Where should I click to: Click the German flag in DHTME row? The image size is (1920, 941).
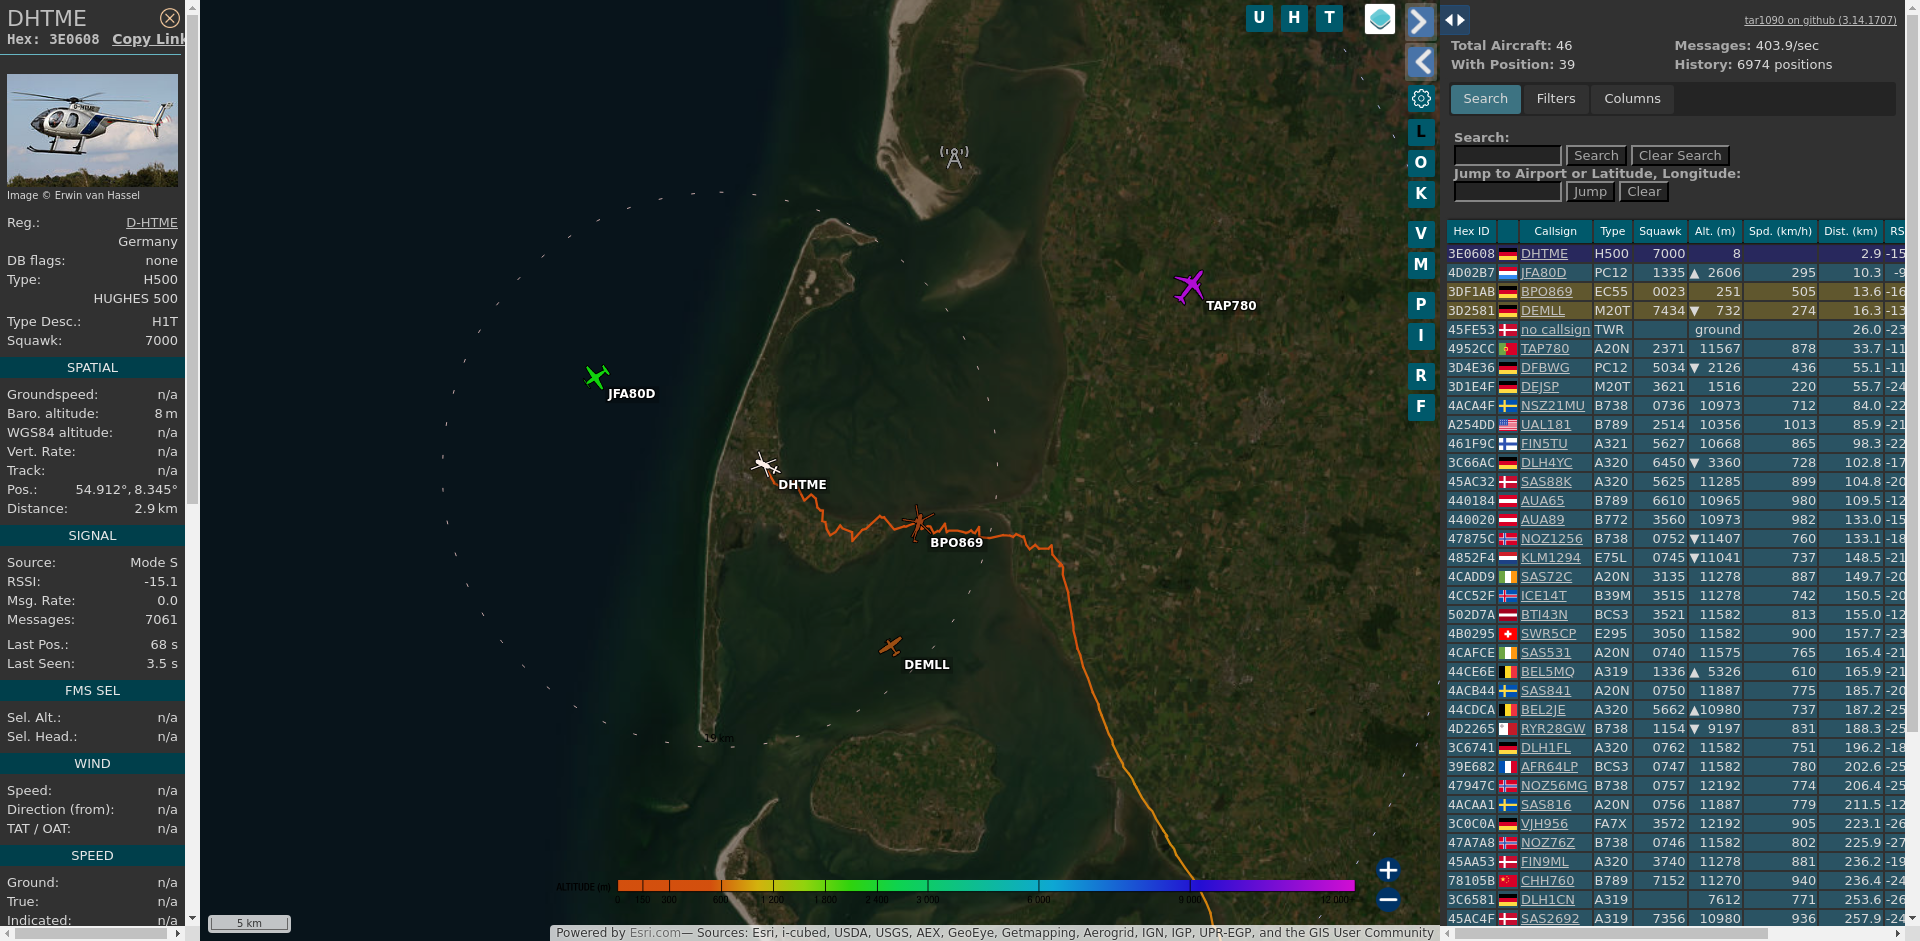pyautogui.click(x=1507, y=254)
